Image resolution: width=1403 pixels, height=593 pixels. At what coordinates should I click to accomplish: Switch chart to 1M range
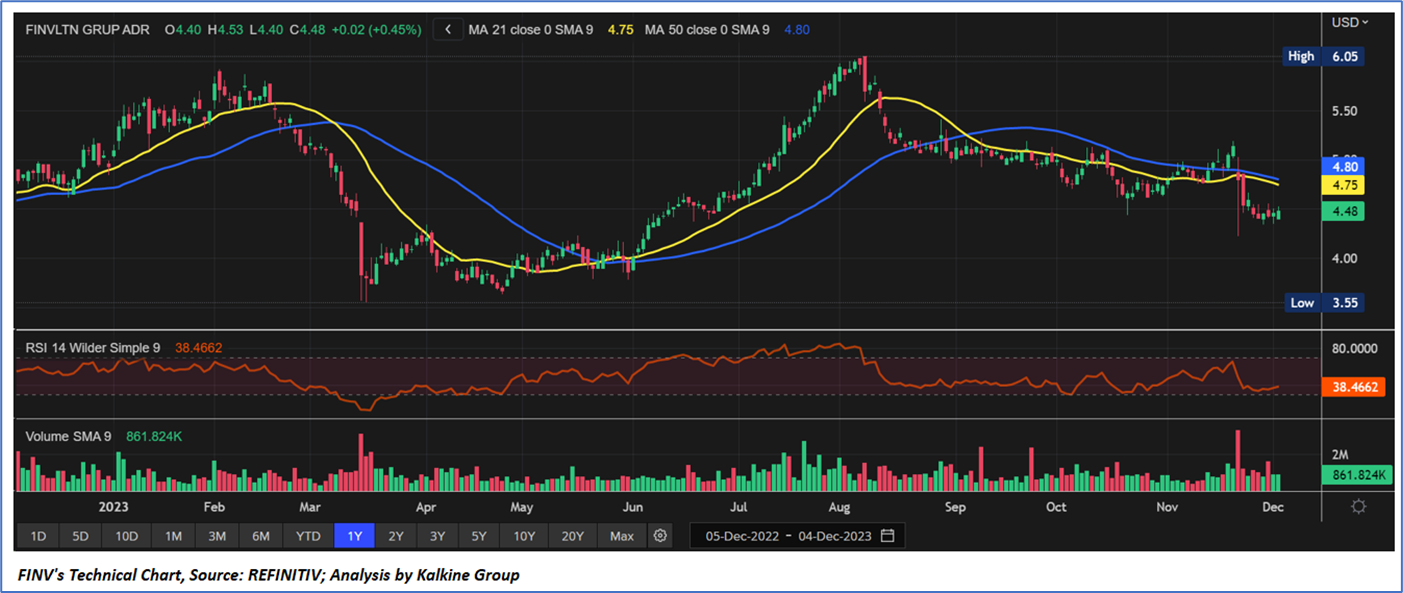click(x=173, y=536)
